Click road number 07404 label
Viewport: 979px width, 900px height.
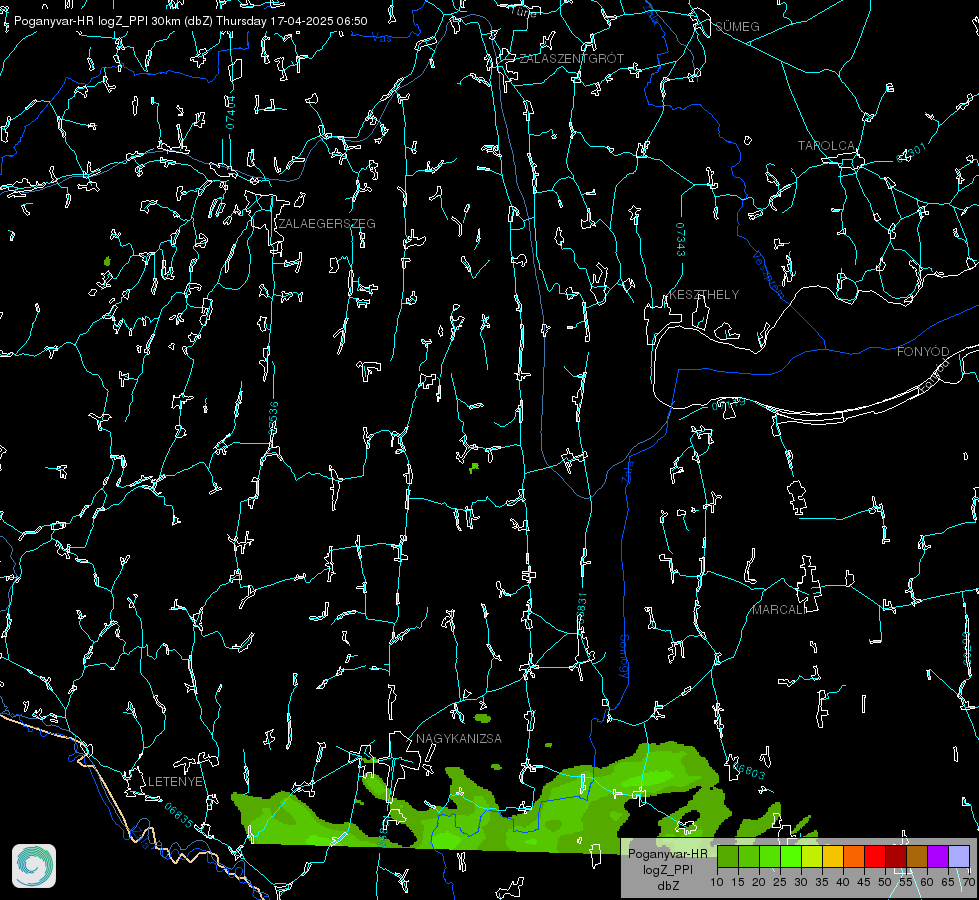[230, 112]
